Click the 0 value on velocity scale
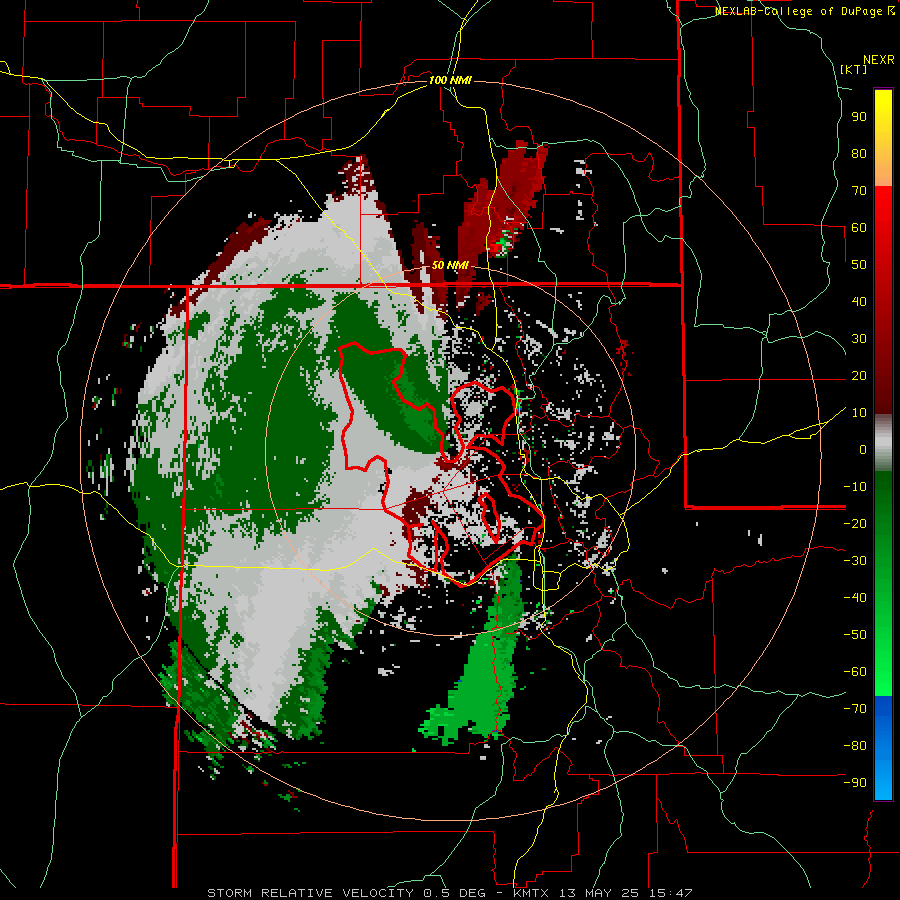This screenshot has width=900, height=900. (863, 450)
